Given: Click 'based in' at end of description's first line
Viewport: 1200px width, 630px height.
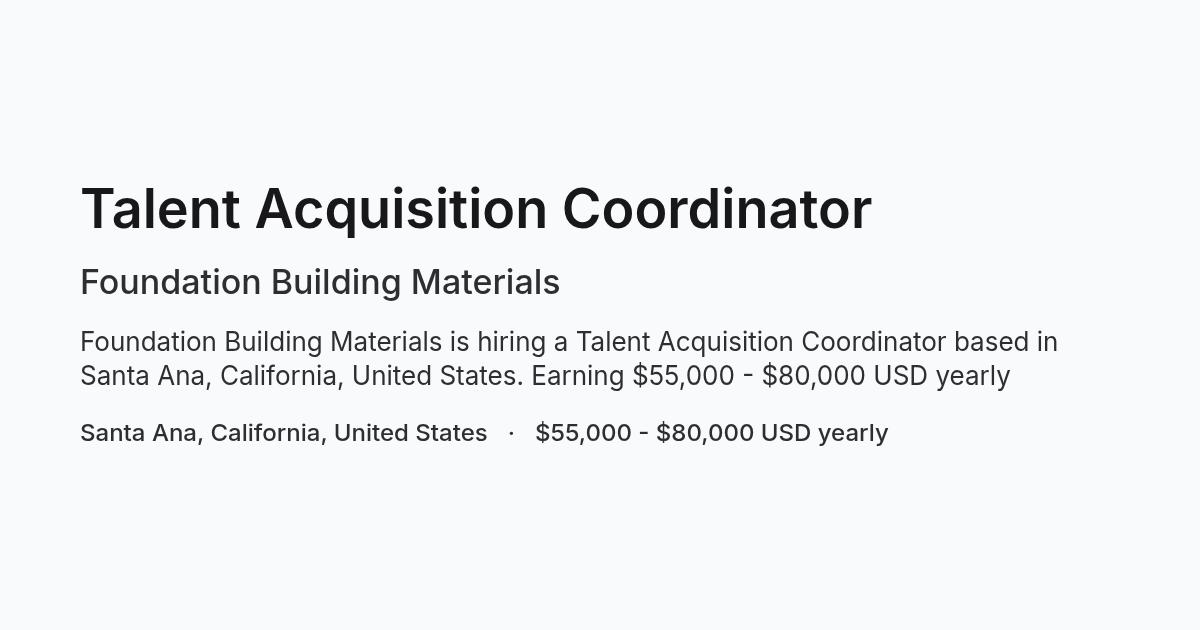Looking at the screenshot, I should 1005,342.
